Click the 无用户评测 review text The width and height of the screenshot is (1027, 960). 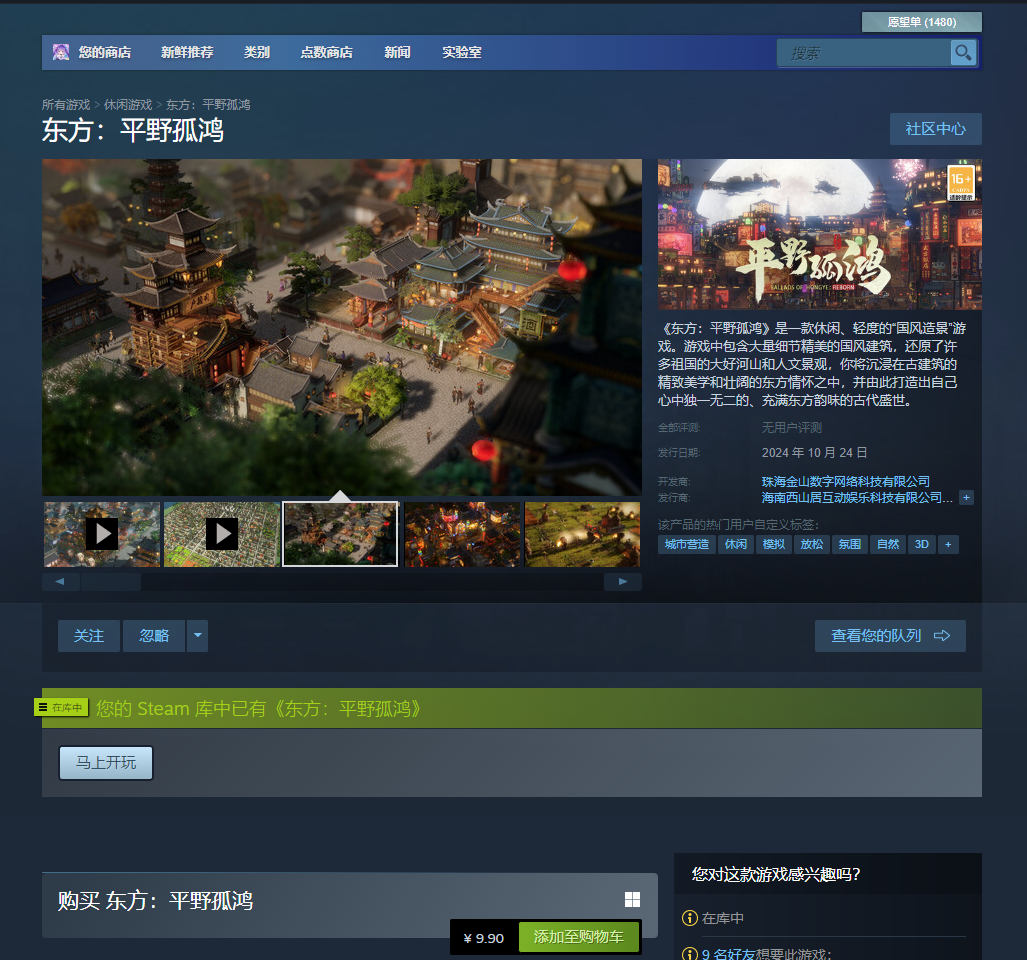tap(791, 428)
